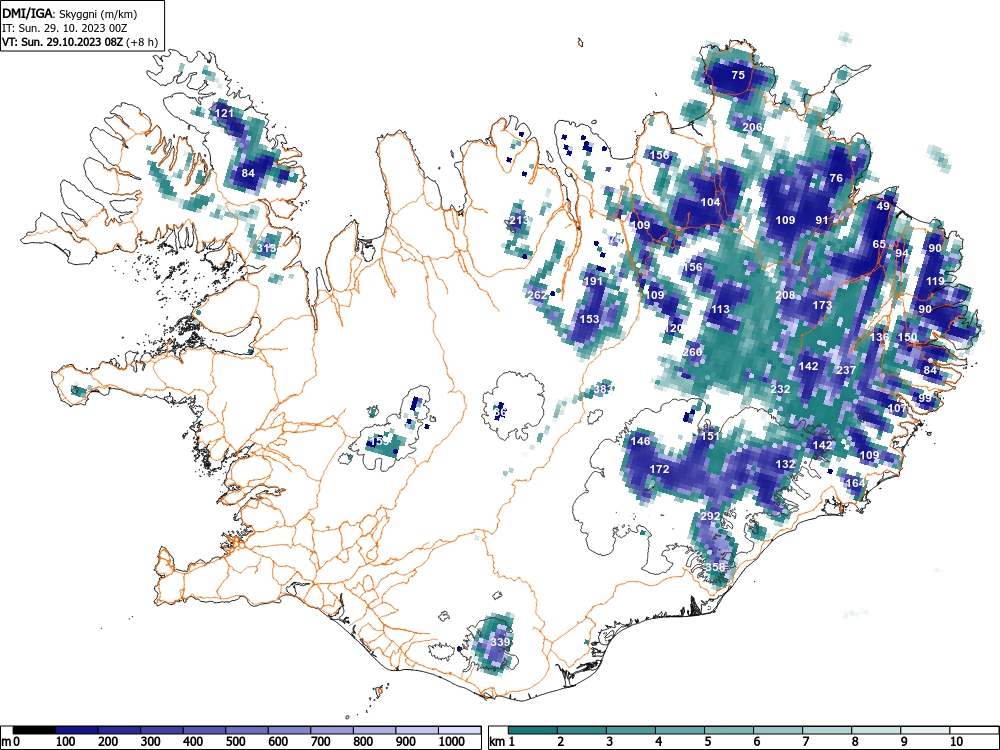Click the 'DMI/IGA: Skyggni (m/km)' title text
The image size is (1000, 750).
70,13
